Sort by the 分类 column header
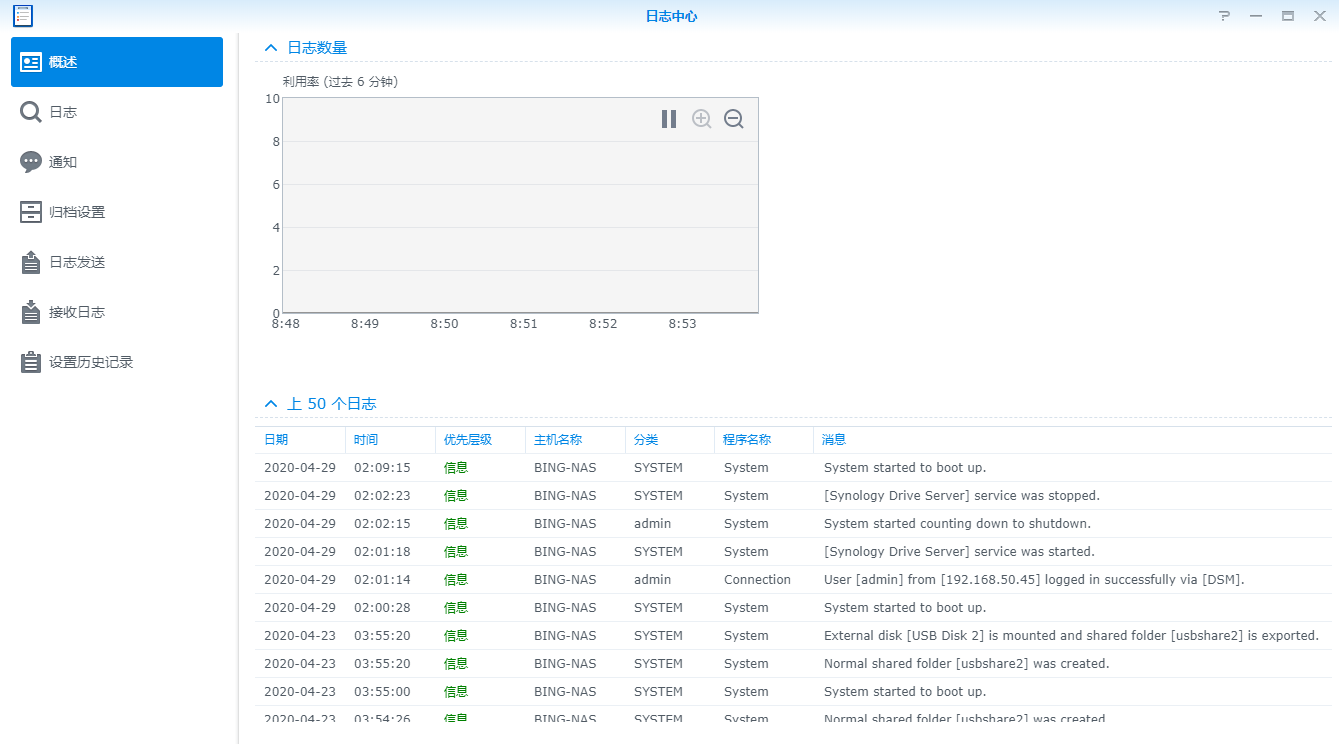The image size is (1339, 744). click(670, 440)
